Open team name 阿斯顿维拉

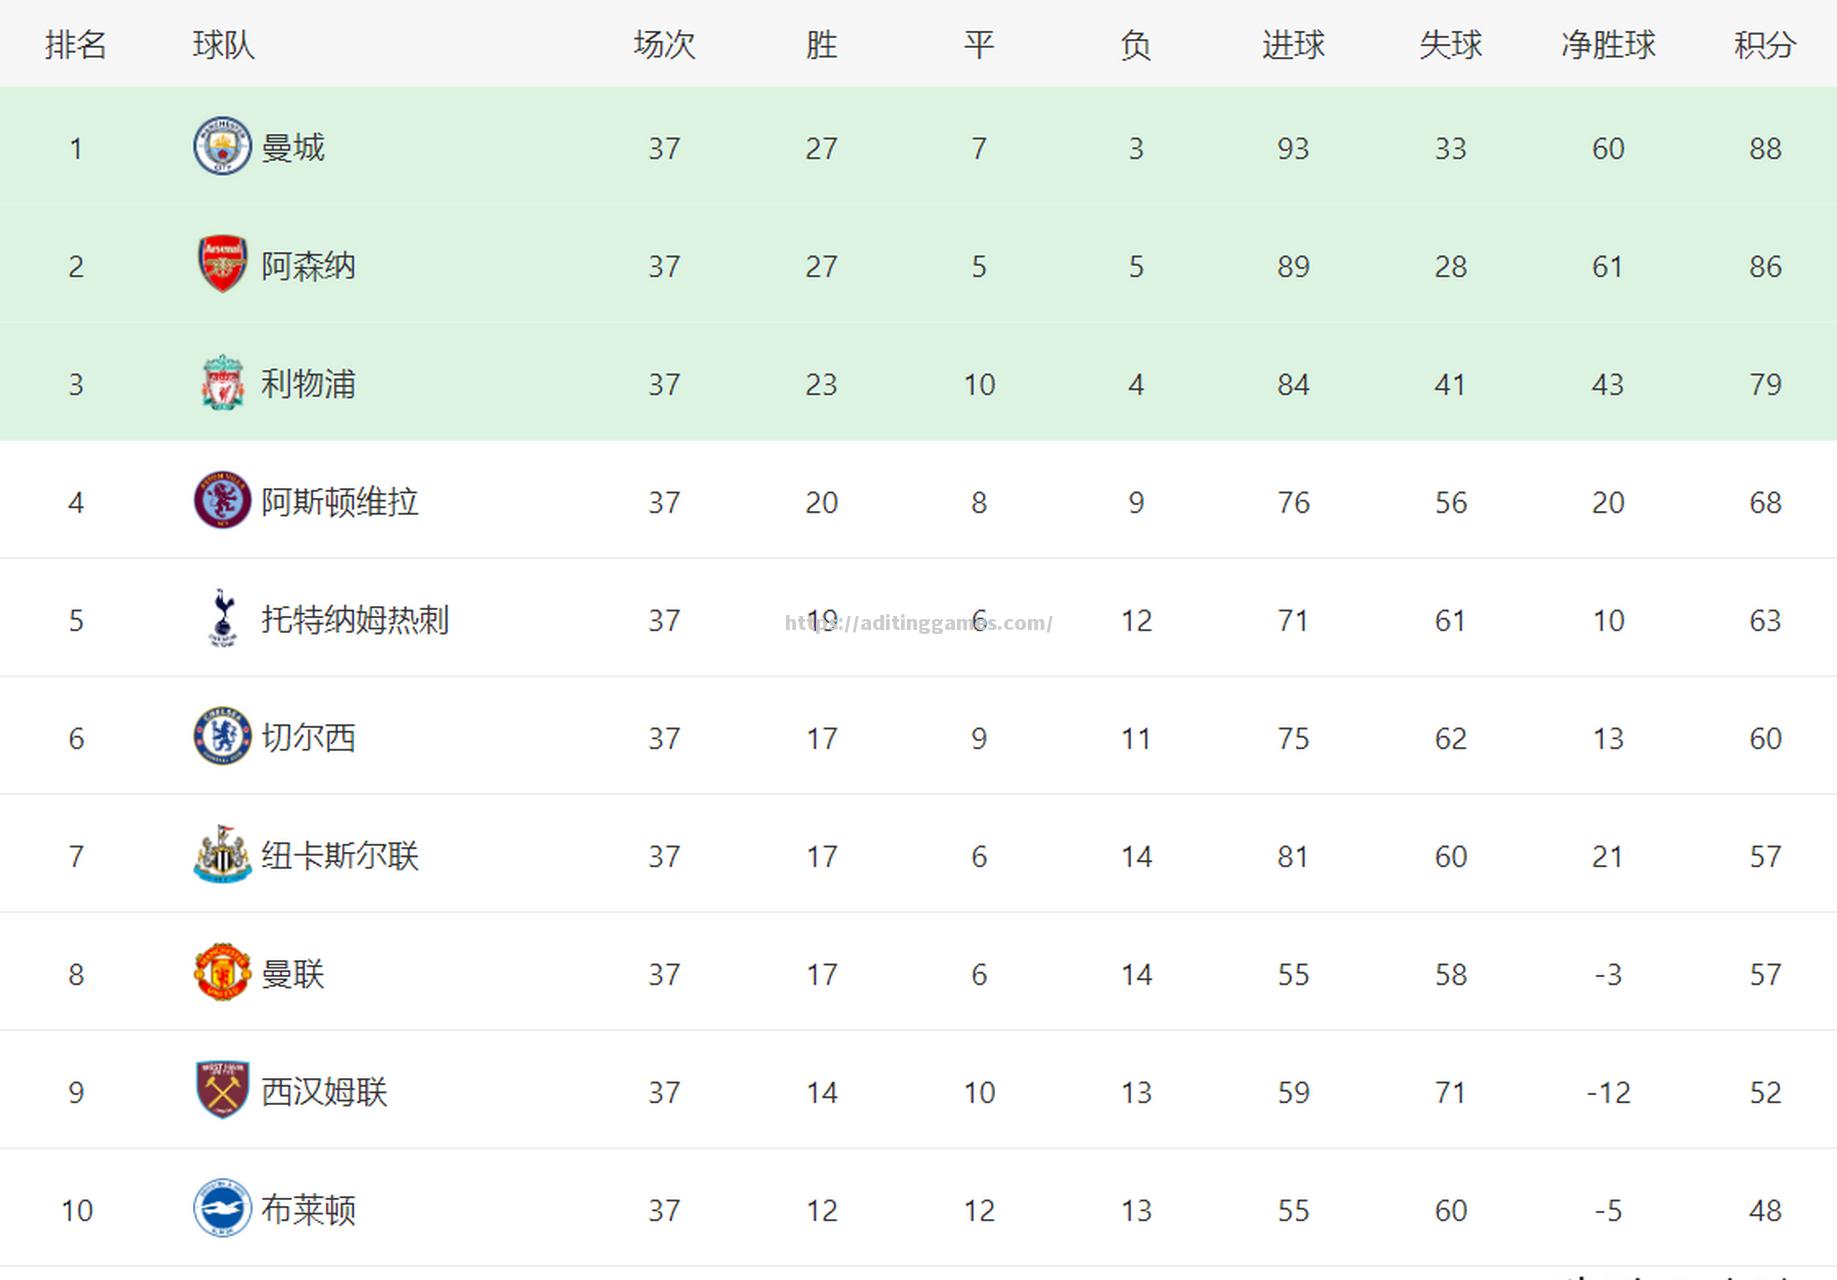click(340, 502)
